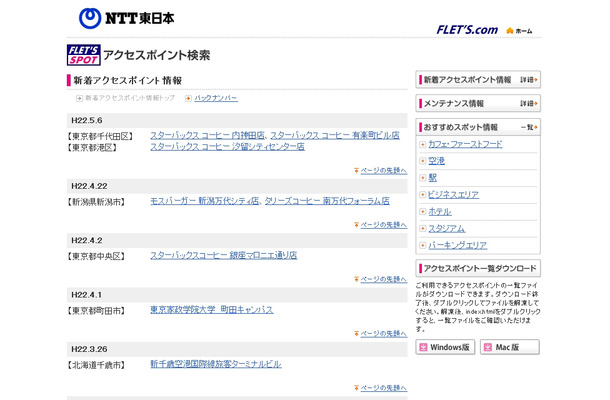This screenshot has height=400, width=610.
Task: Click bullet icon next to 駅
Action: click(x=422, y=178)
